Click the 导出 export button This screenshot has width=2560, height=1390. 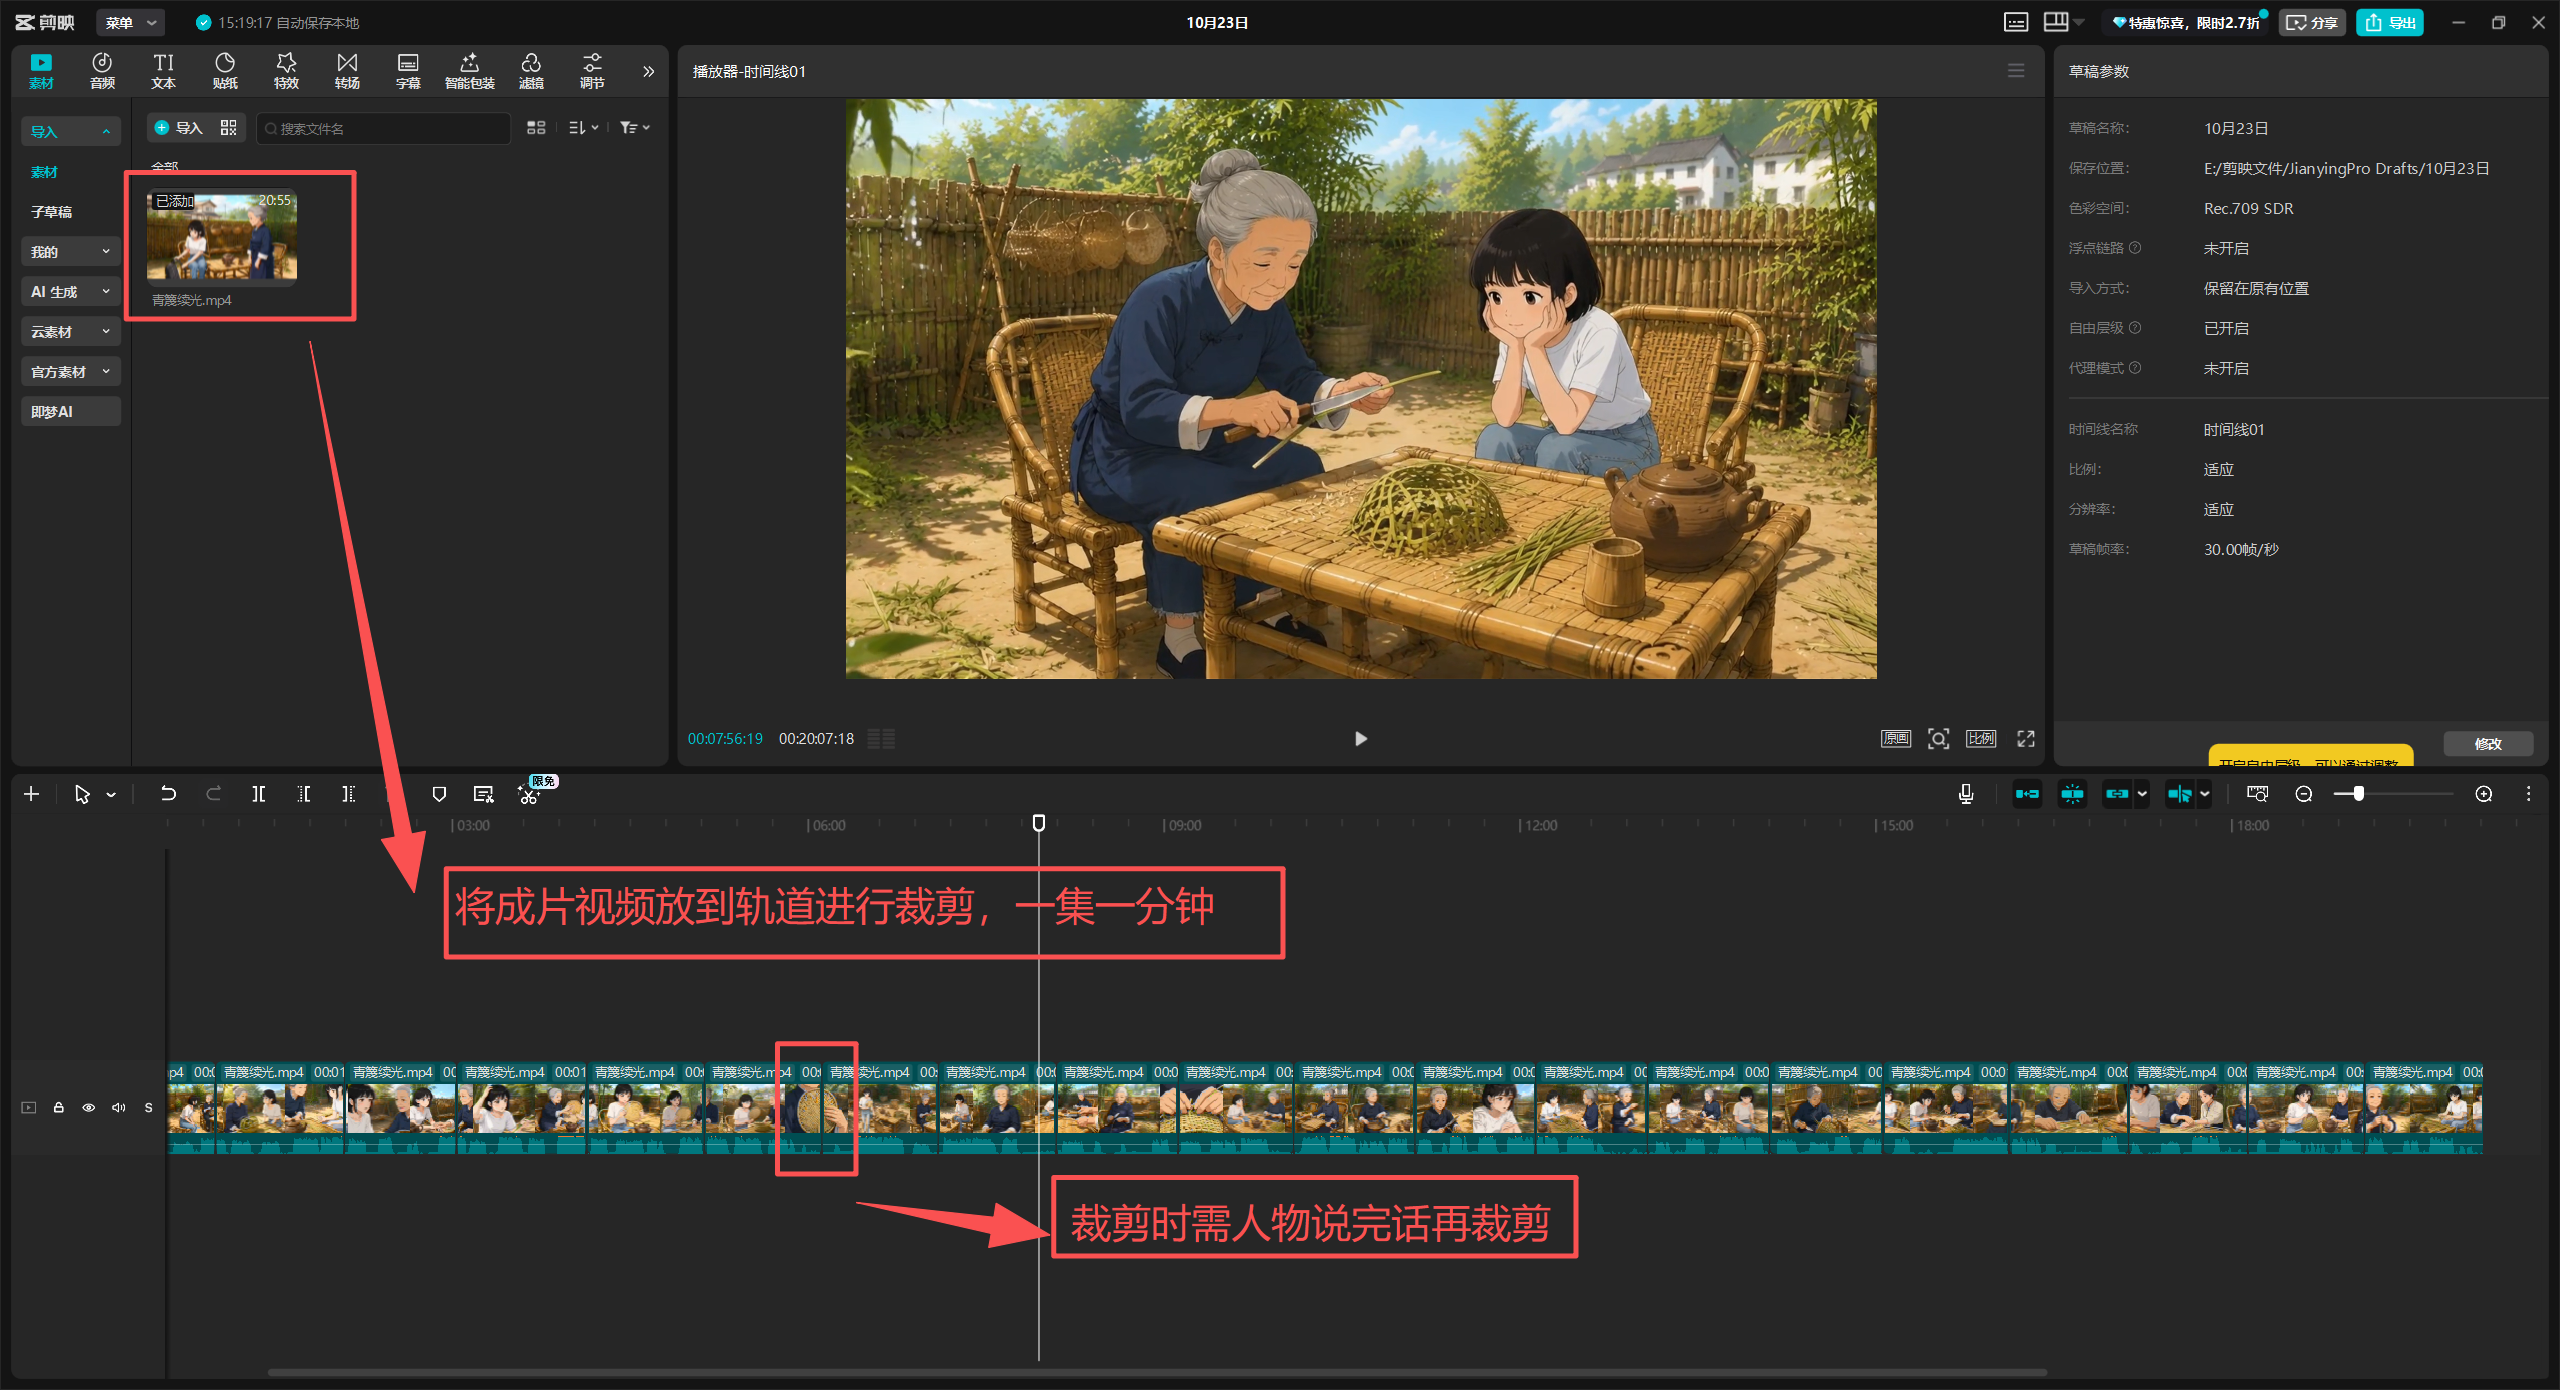2390,22
